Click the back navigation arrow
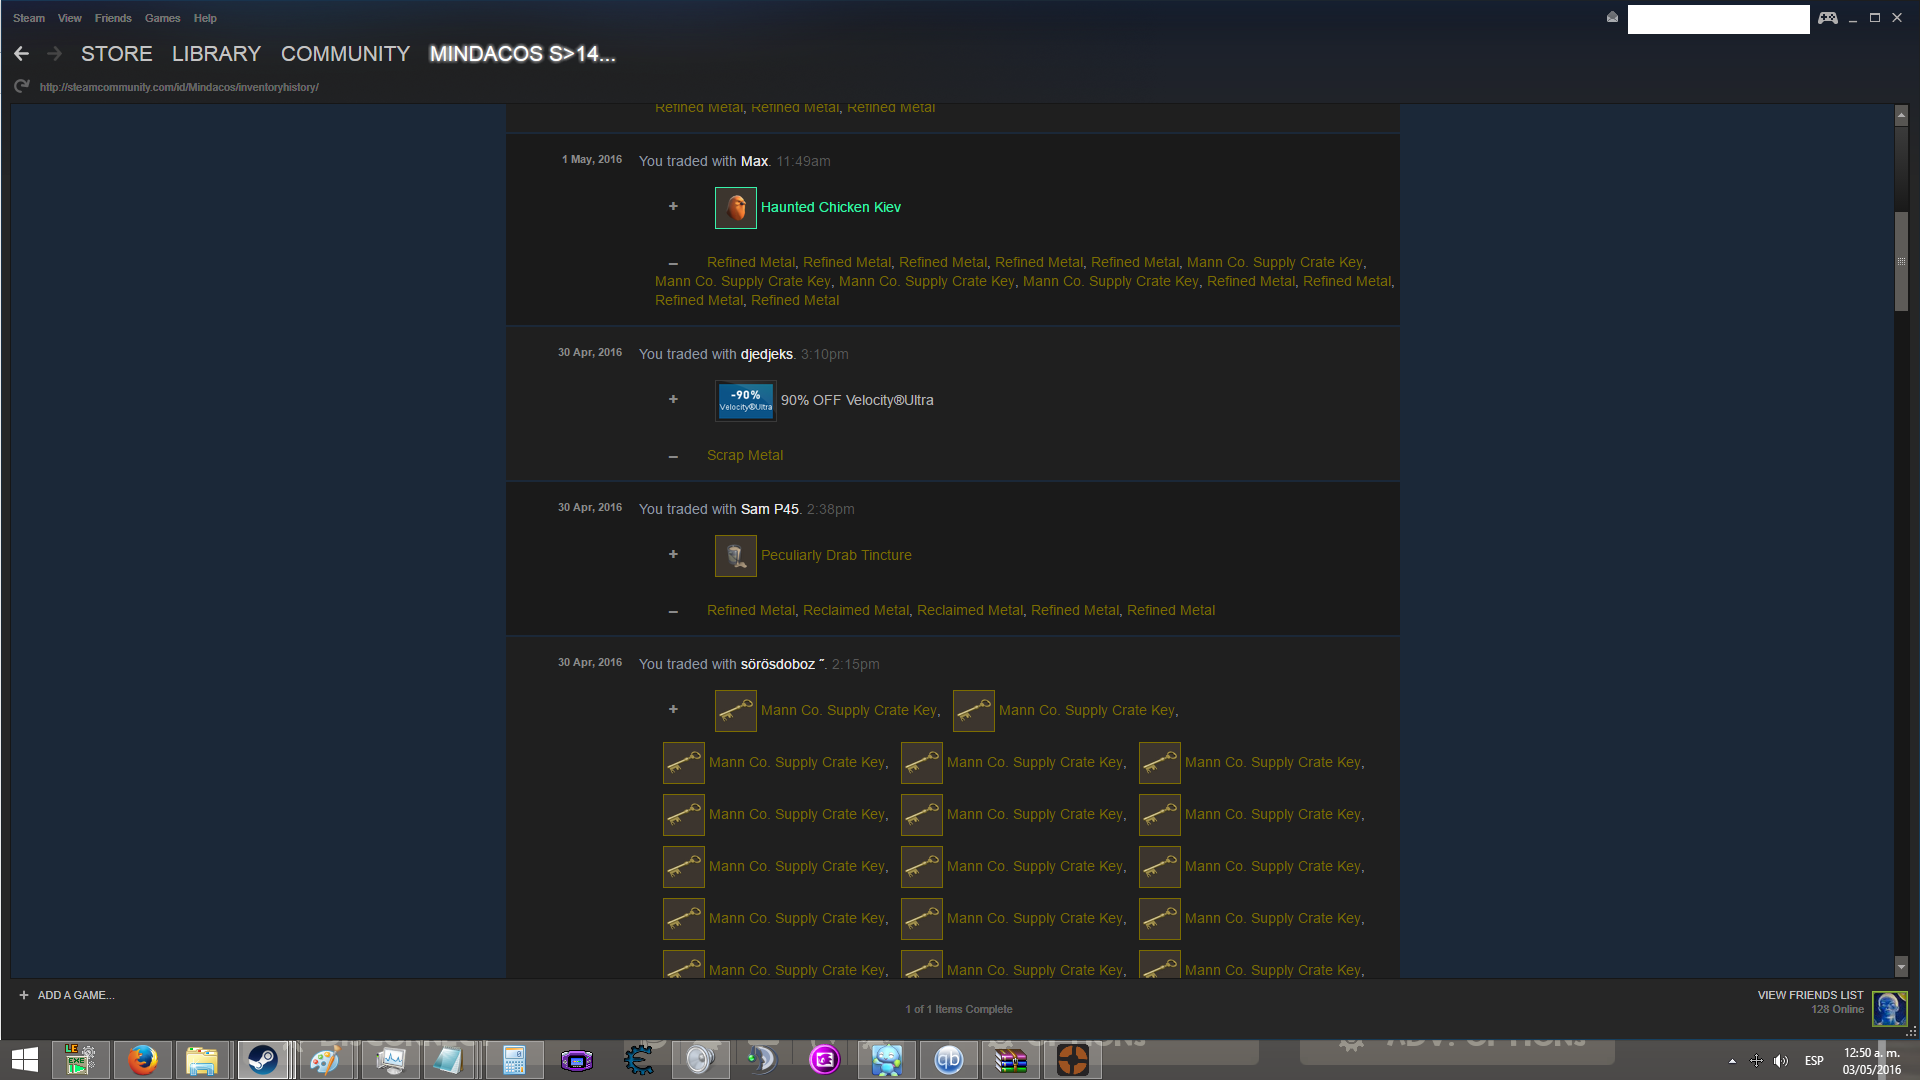This screenshot has width=1920, height=1080. pos(21,54)
